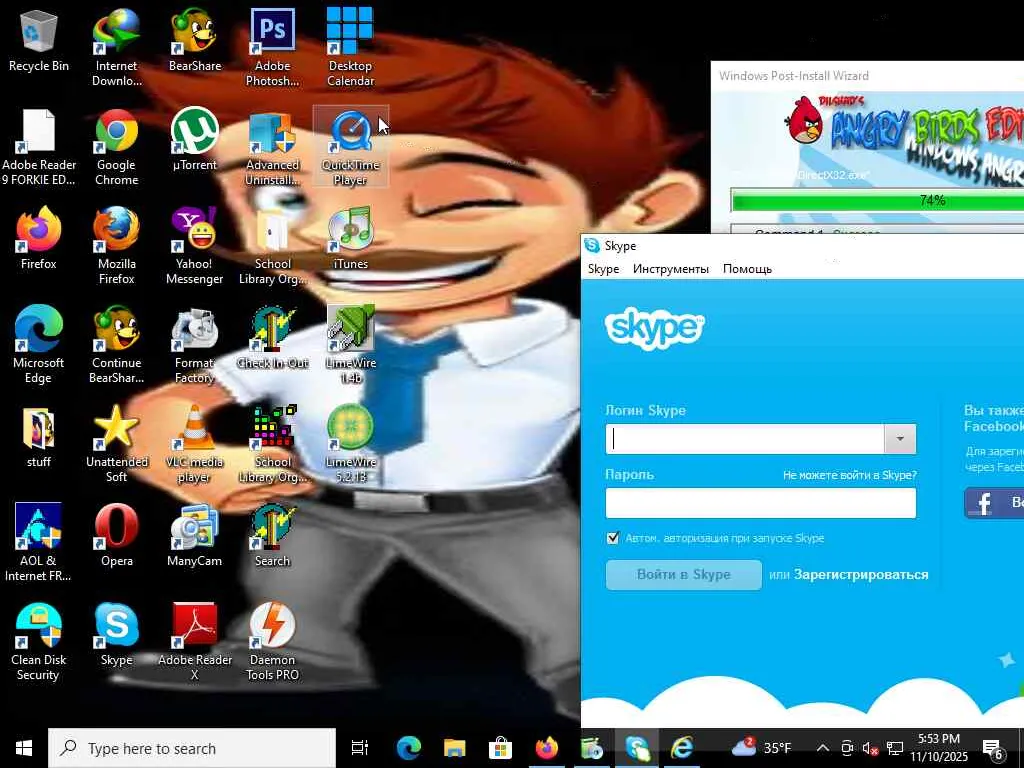Select the QuickTime Player icon
The image size is (1024, 768).
350,146
